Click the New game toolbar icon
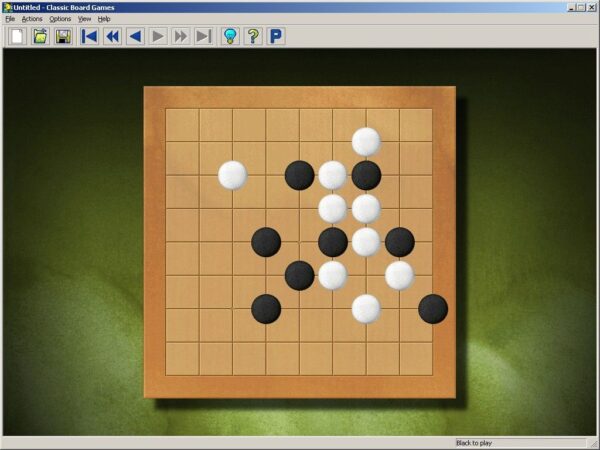The height and width of the screenshot is (450, 600). [x=17, y=37]
